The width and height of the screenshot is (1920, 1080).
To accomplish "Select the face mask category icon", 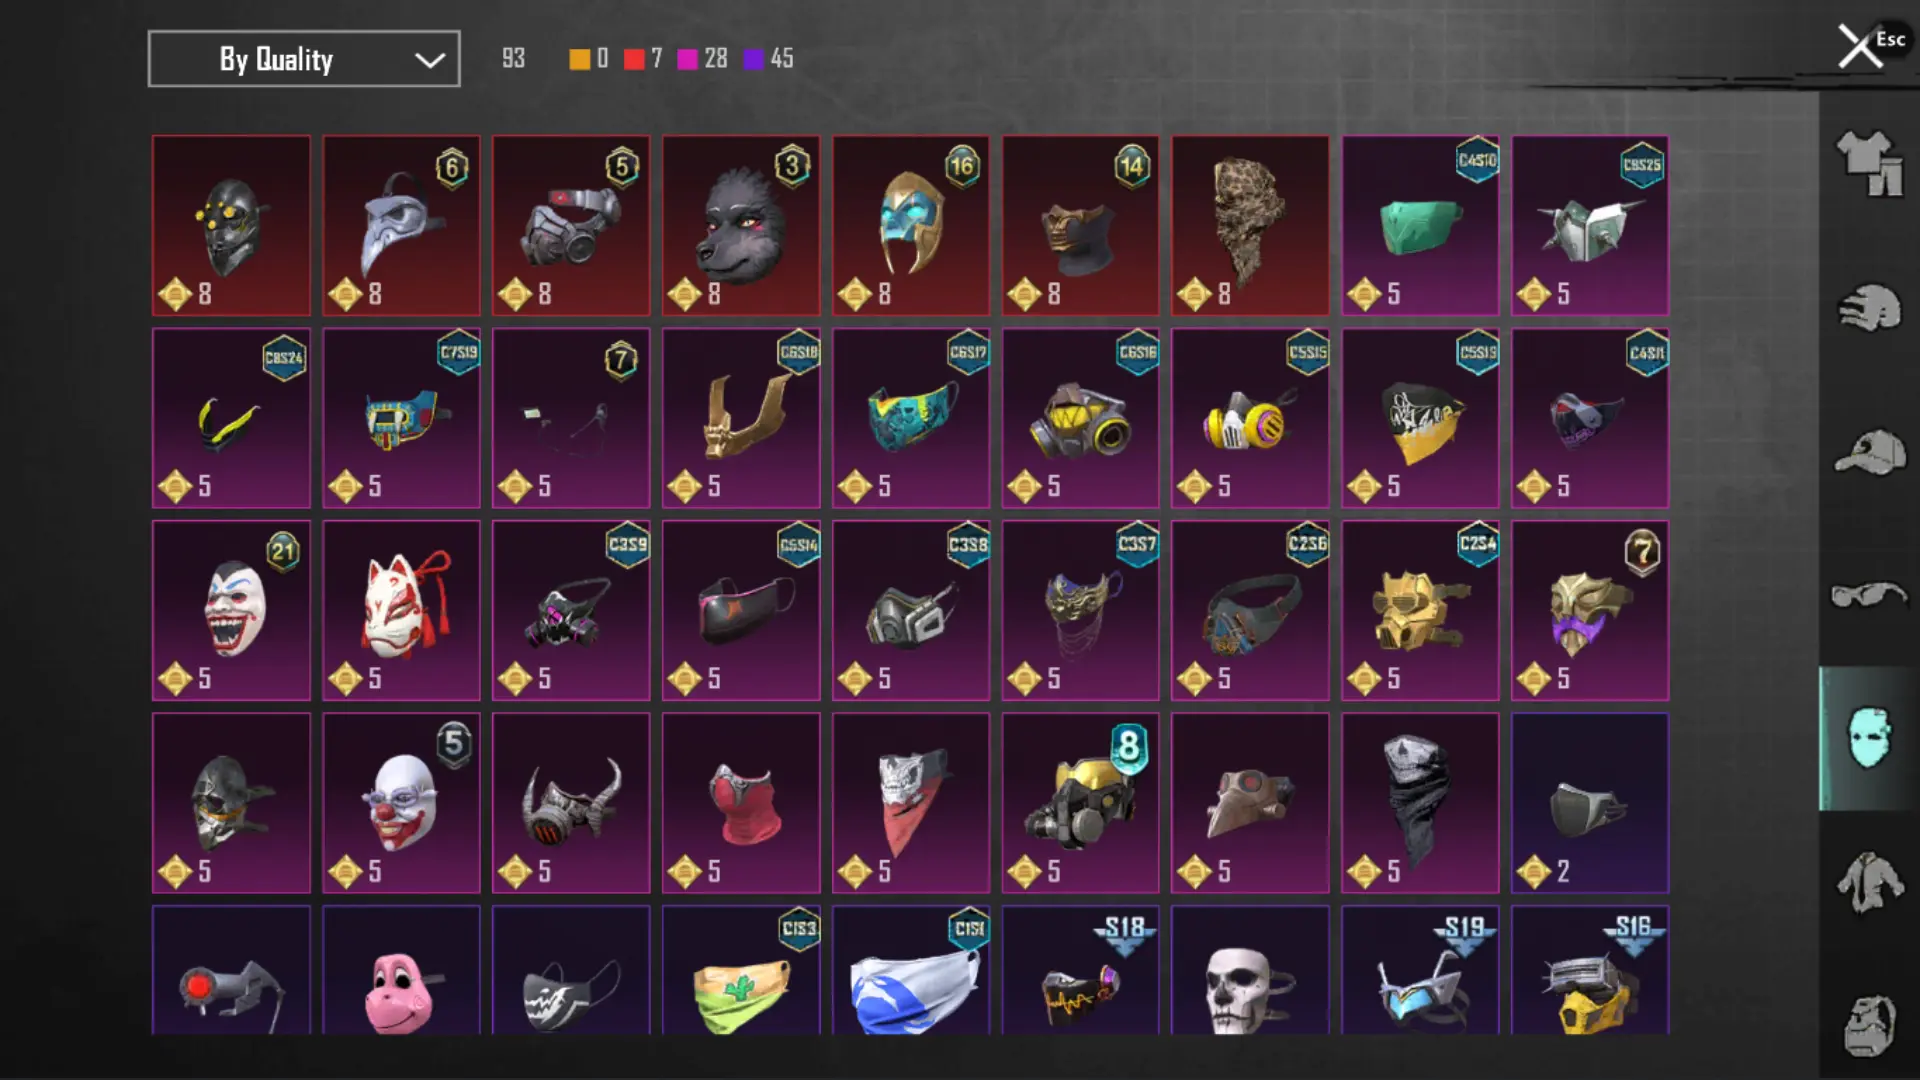I will click(1869, 738).
